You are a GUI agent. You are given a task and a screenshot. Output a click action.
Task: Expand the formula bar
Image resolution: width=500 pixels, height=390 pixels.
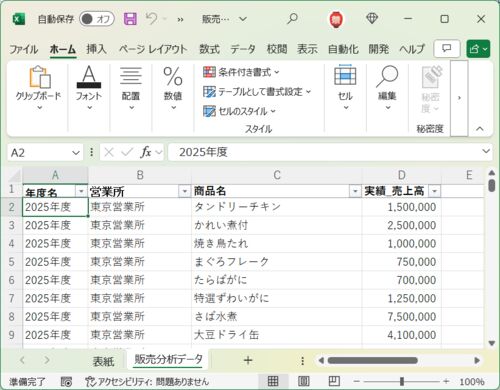486,152
